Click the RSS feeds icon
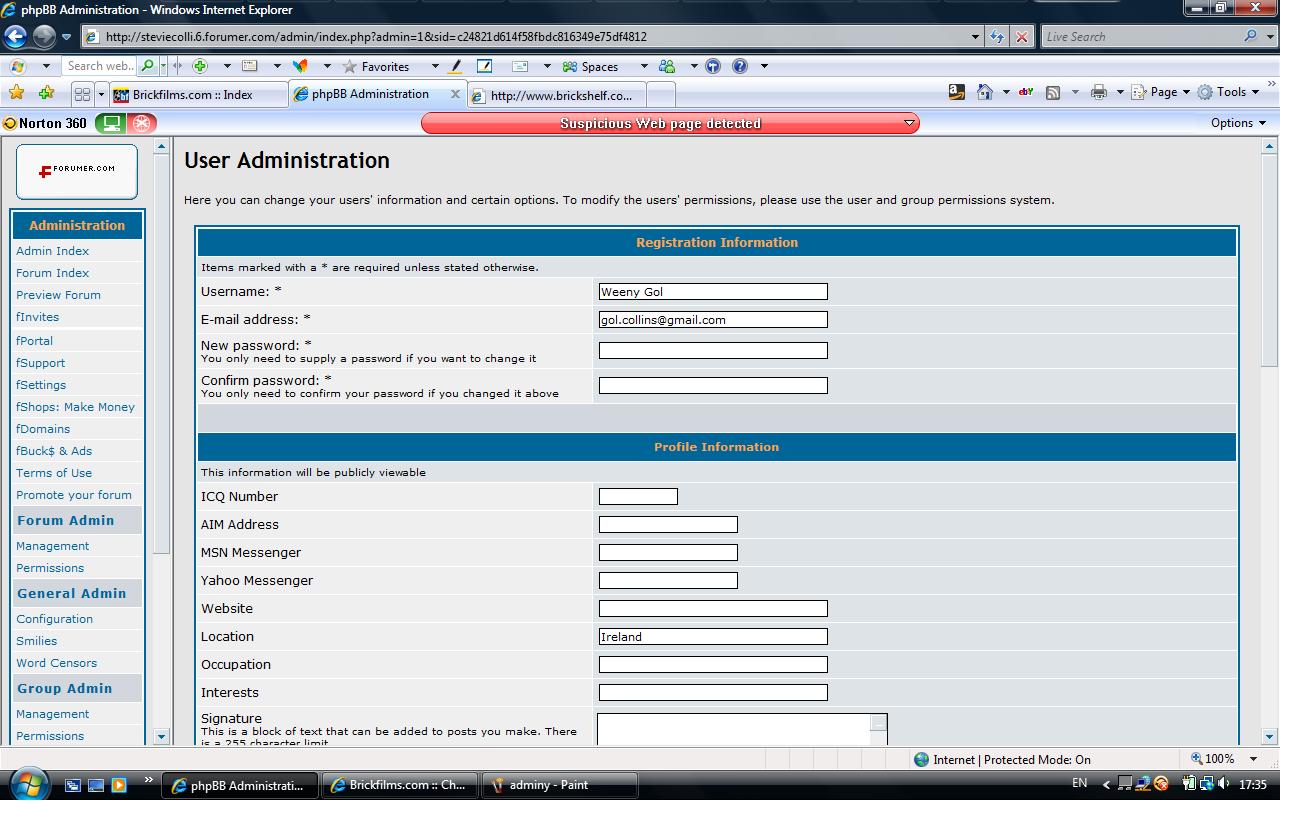This screenshot has width=1292, height=834. tap(1053, 92)
